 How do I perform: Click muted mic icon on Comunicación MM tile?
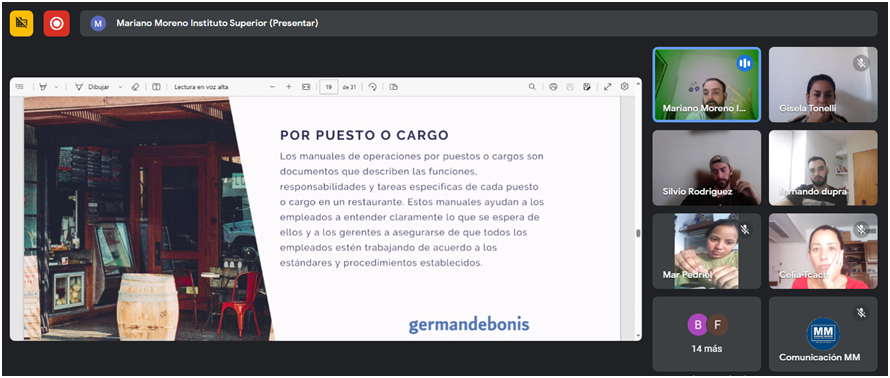coord(861,313)
